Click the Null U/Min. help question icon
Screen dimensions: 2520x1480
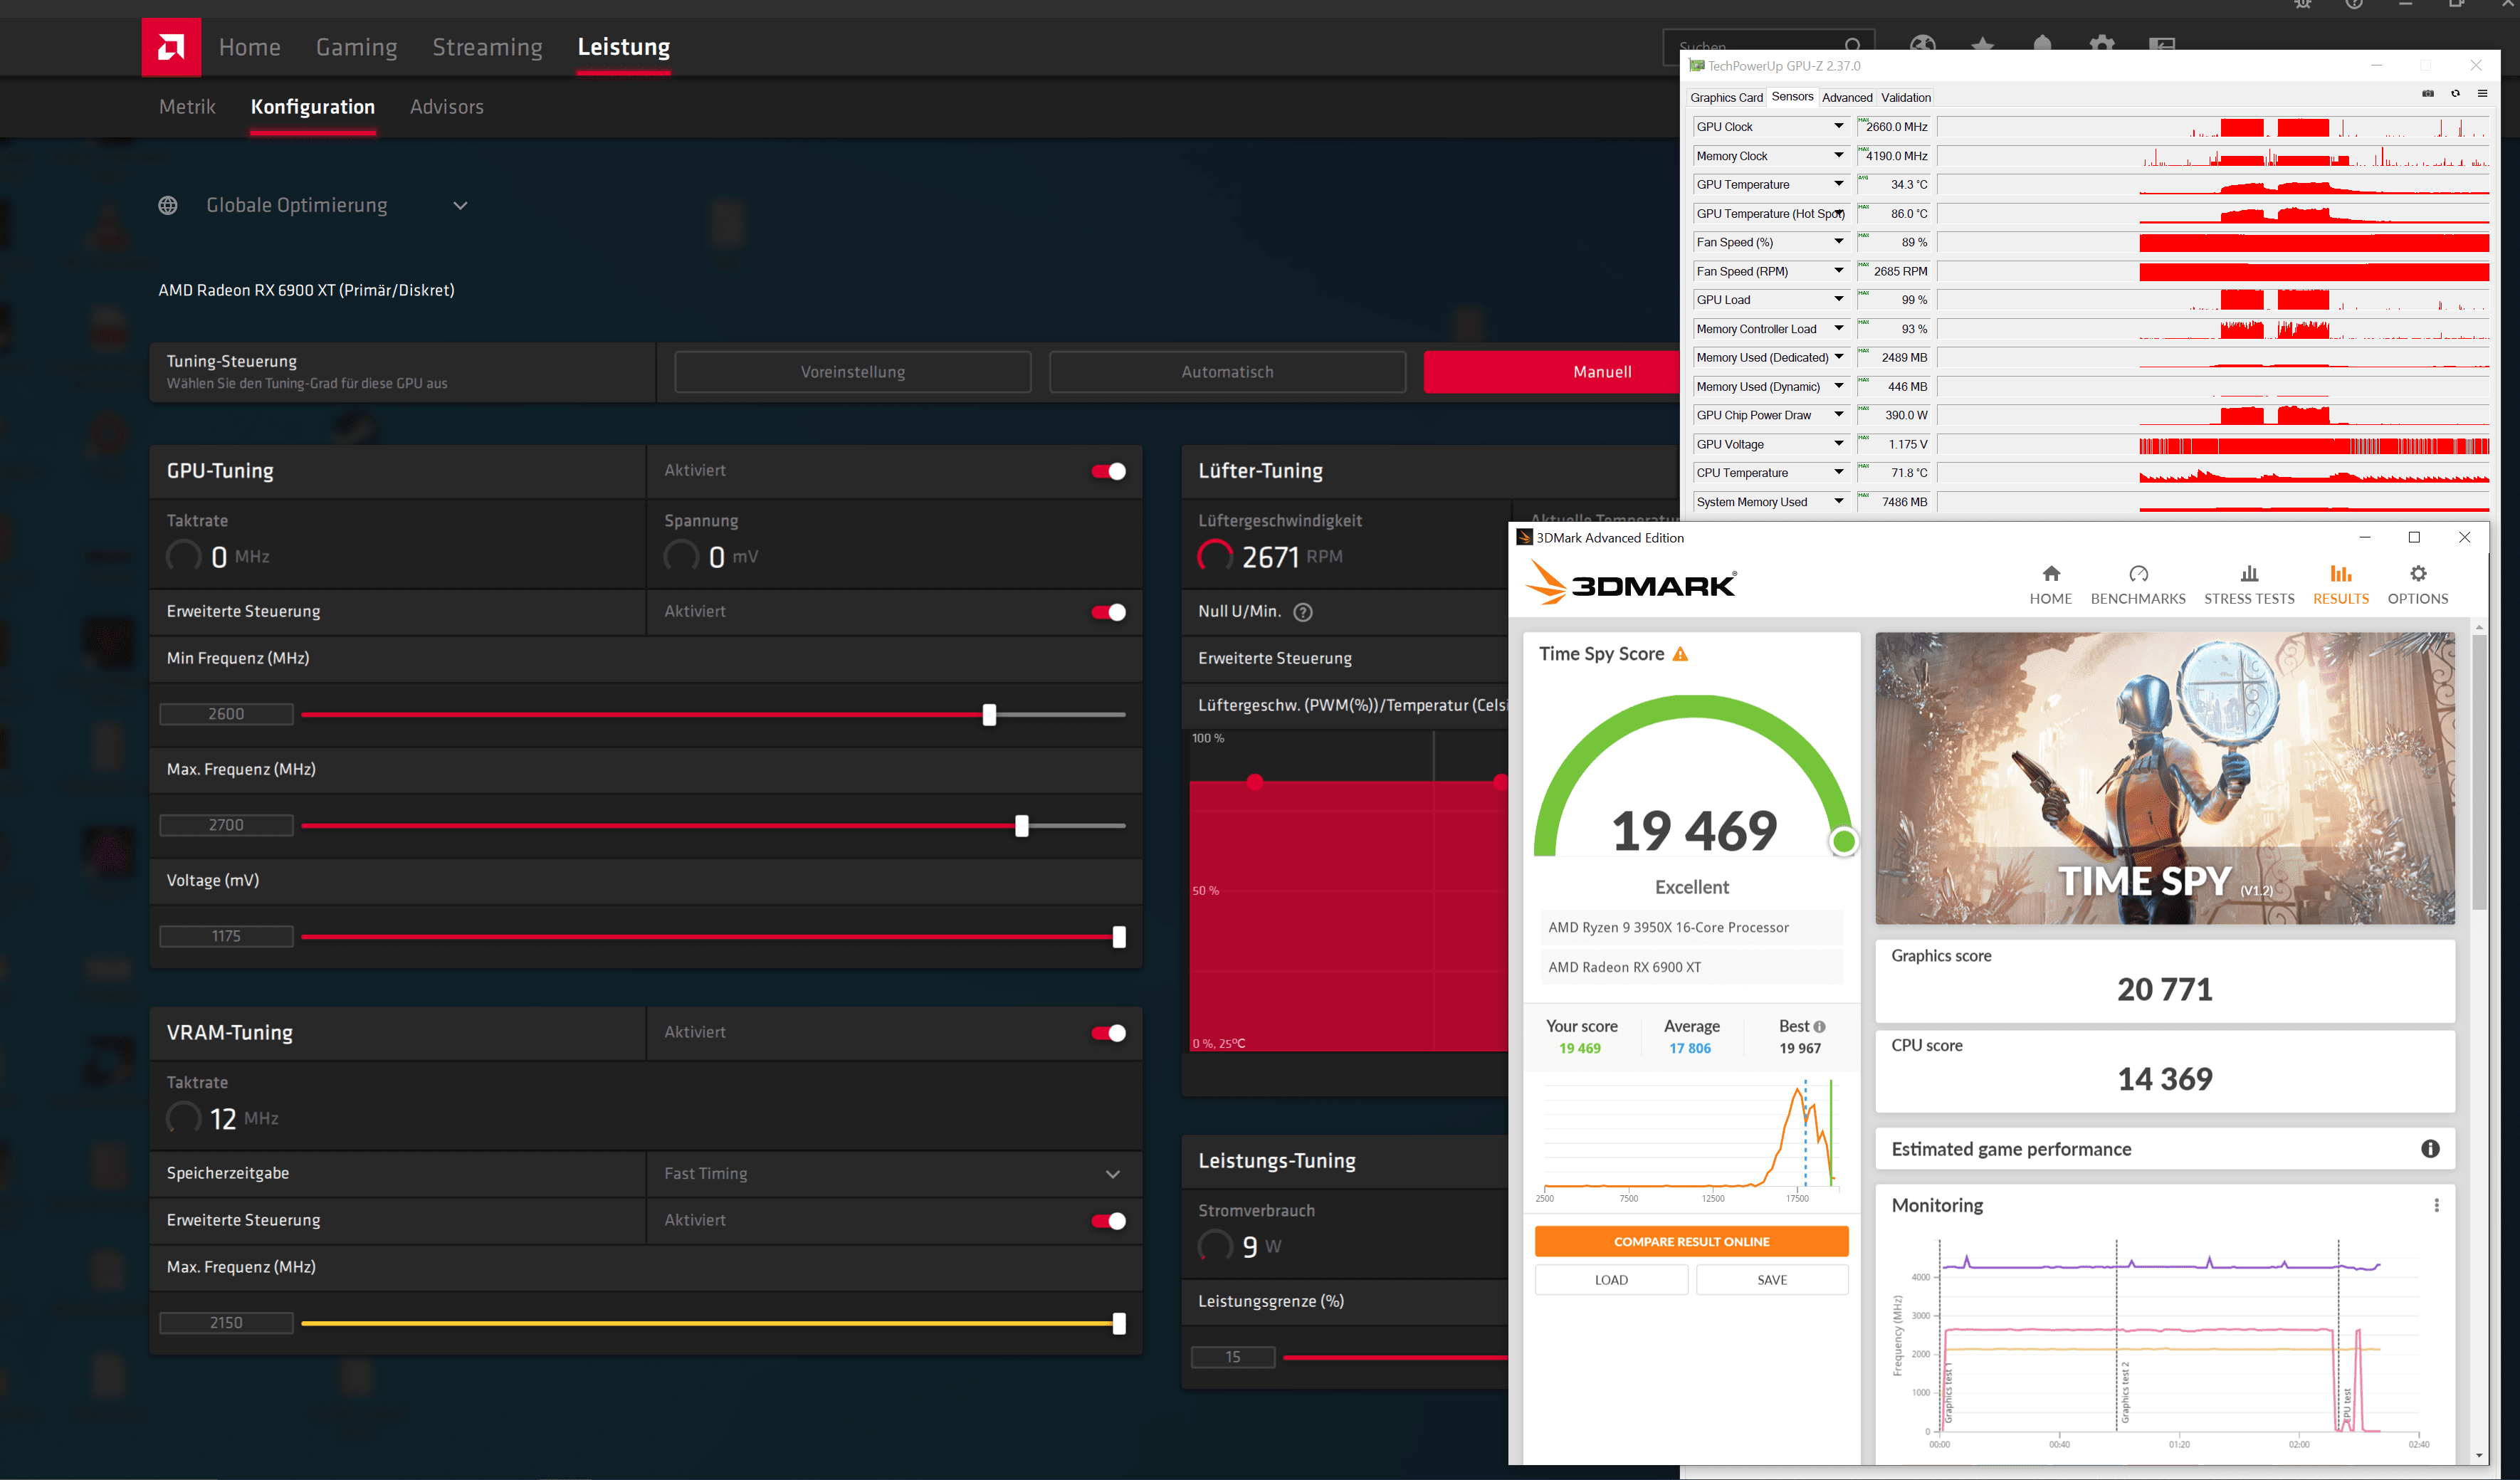(x=1303, y=612)
